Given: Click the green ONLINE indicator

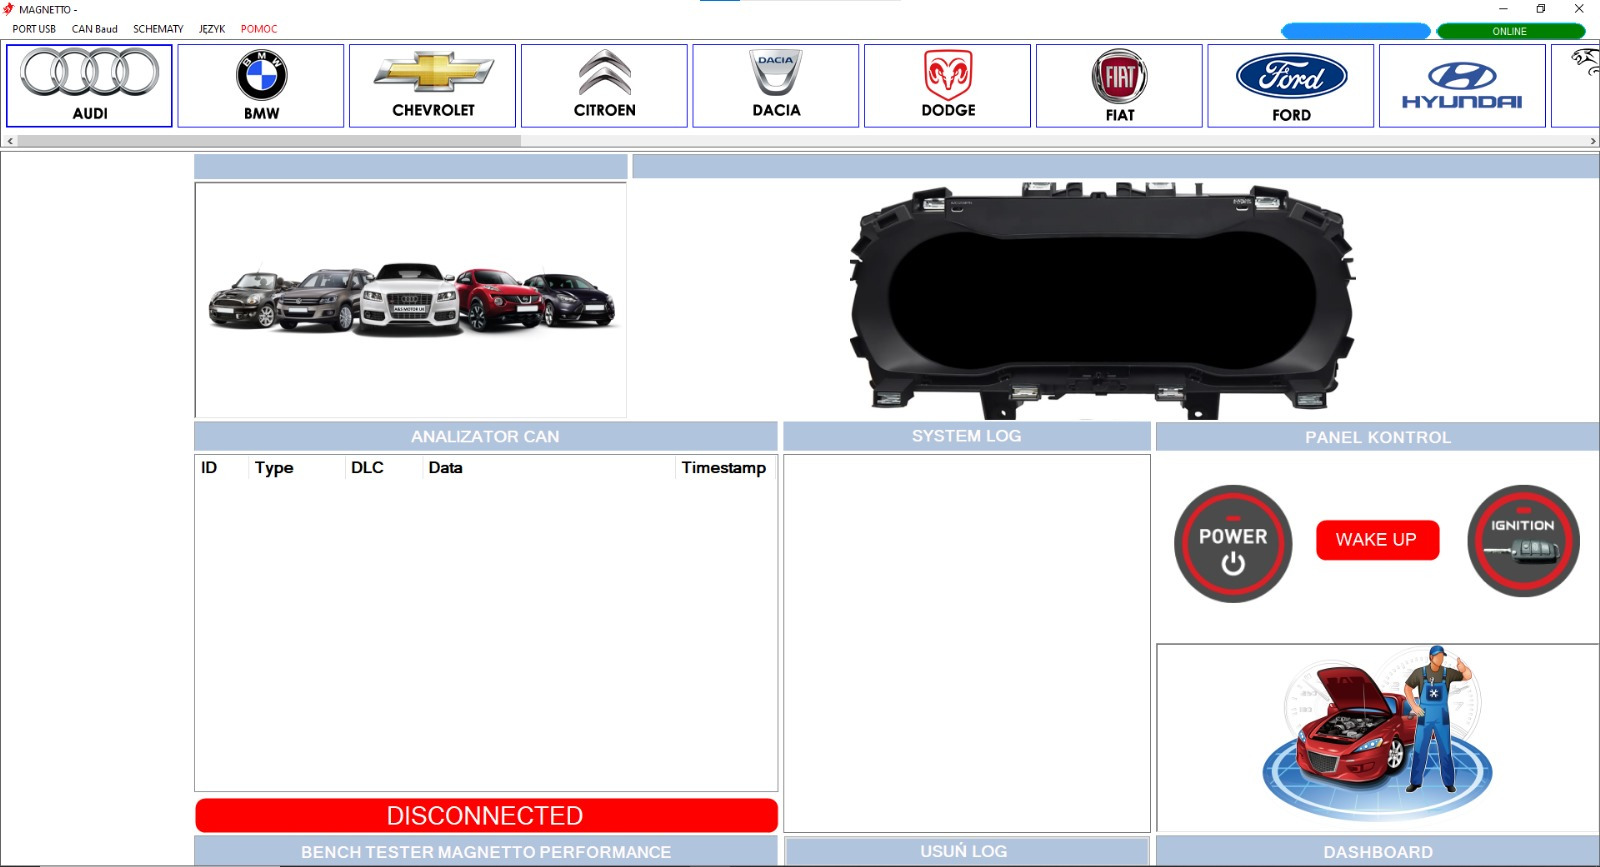Looking at the screenshot, I should pos(1510,31).
